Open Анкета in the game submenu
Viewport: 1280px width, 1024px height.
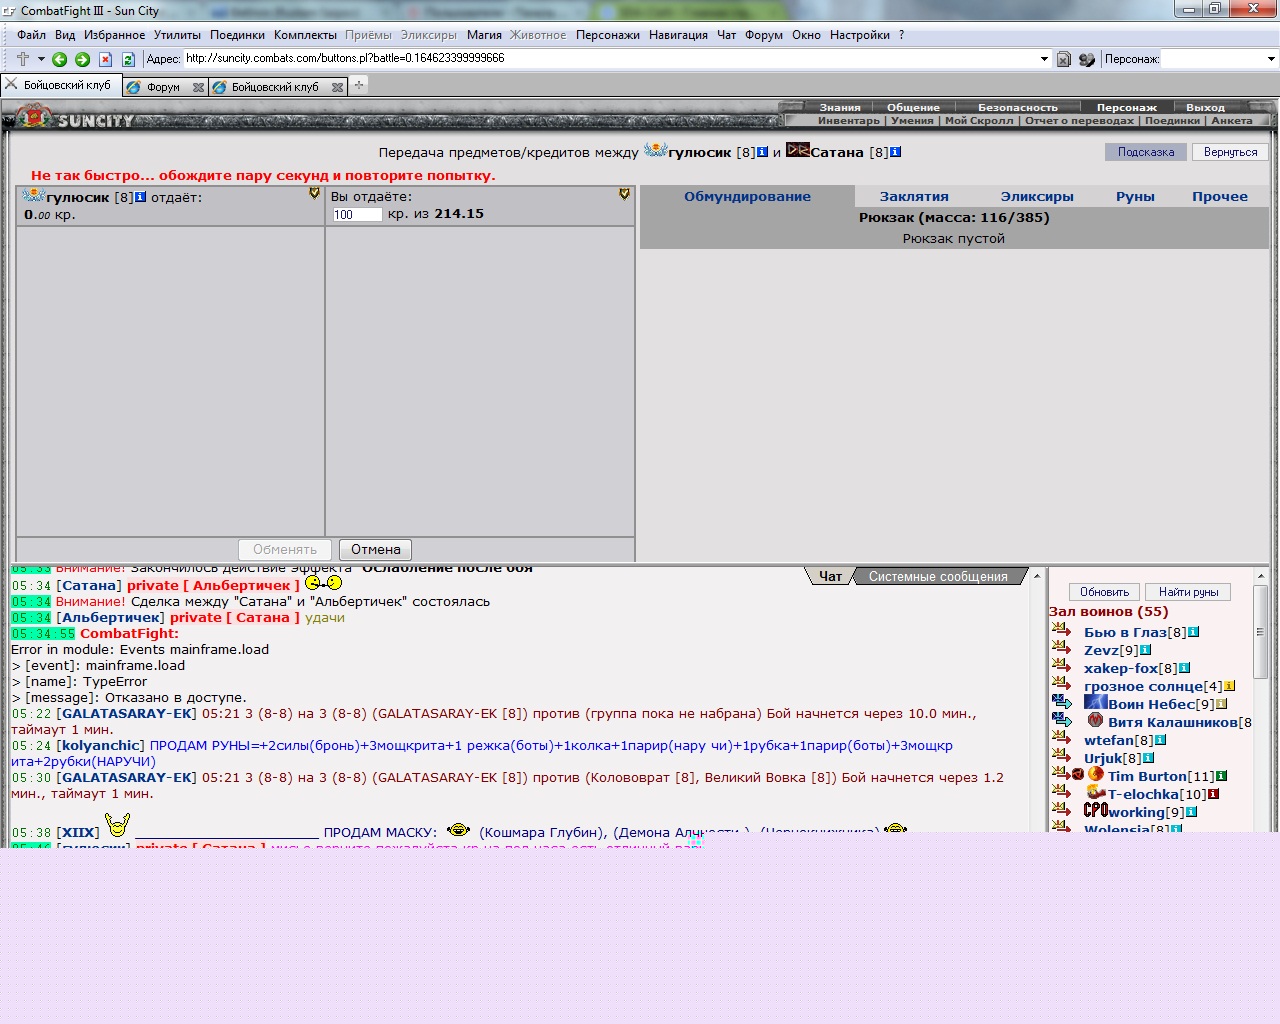[x=1231, y=120]
